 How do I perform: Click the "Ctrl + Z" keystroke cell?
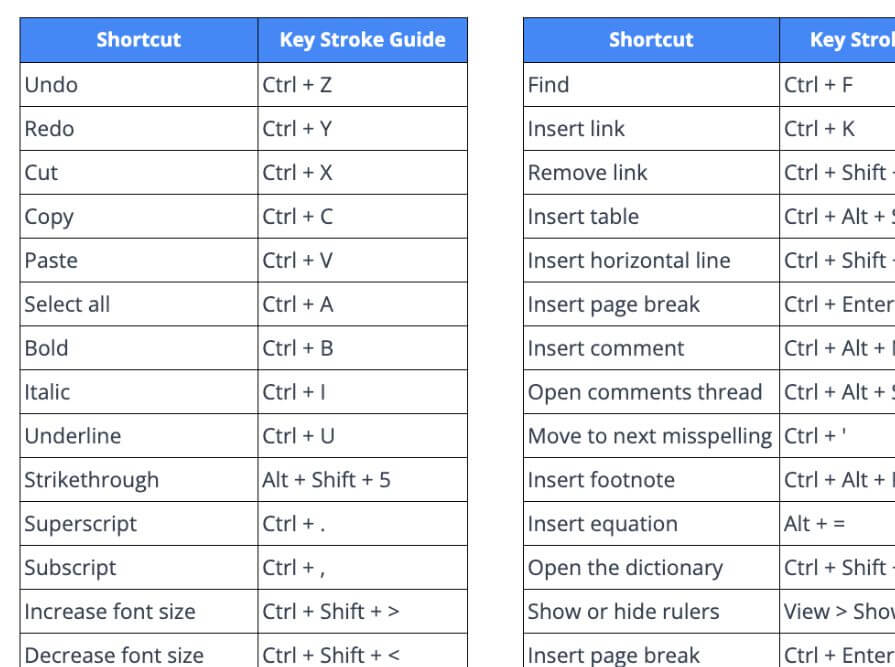[362, 85]
